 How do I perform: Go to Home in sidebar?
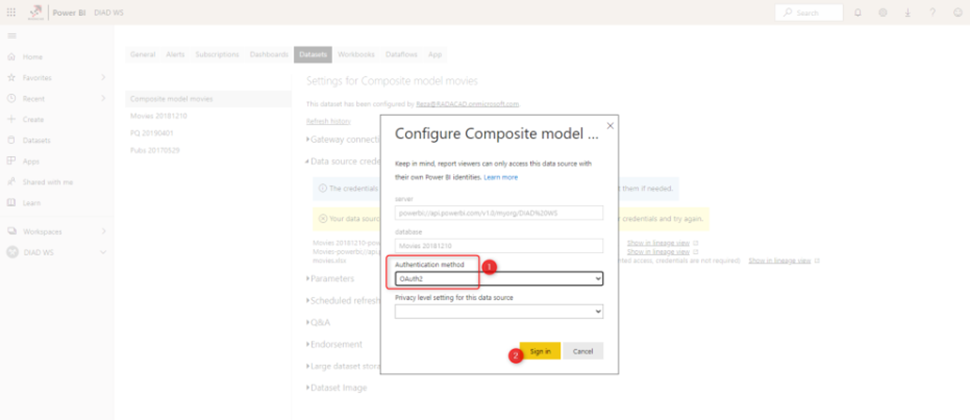pyautogui.click(x=32, y=57)
